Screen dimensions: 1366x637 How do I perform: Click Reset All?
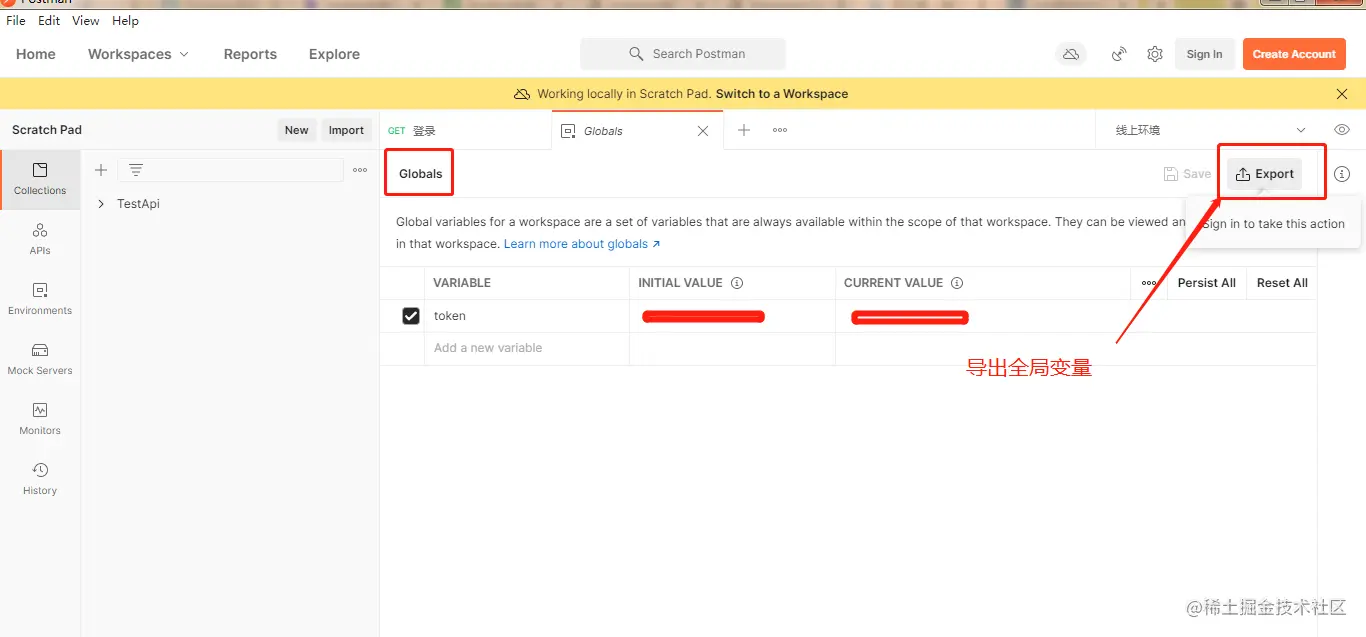1282,283
